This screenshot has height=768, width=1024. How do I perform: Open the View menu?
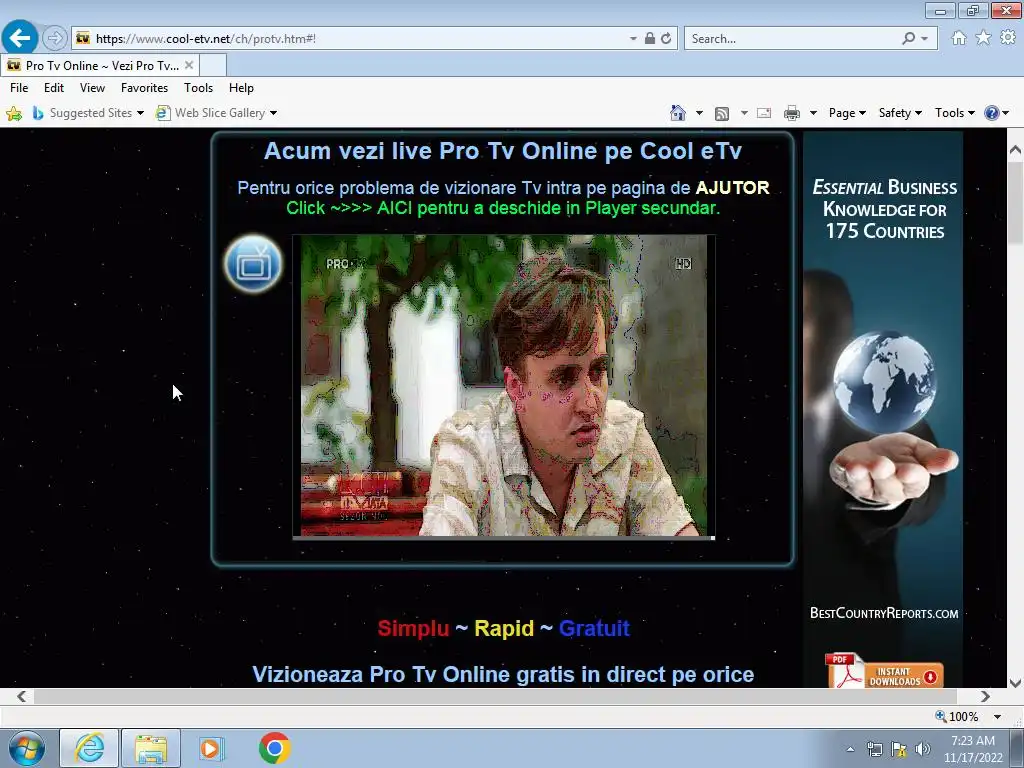tap(92, 88)
